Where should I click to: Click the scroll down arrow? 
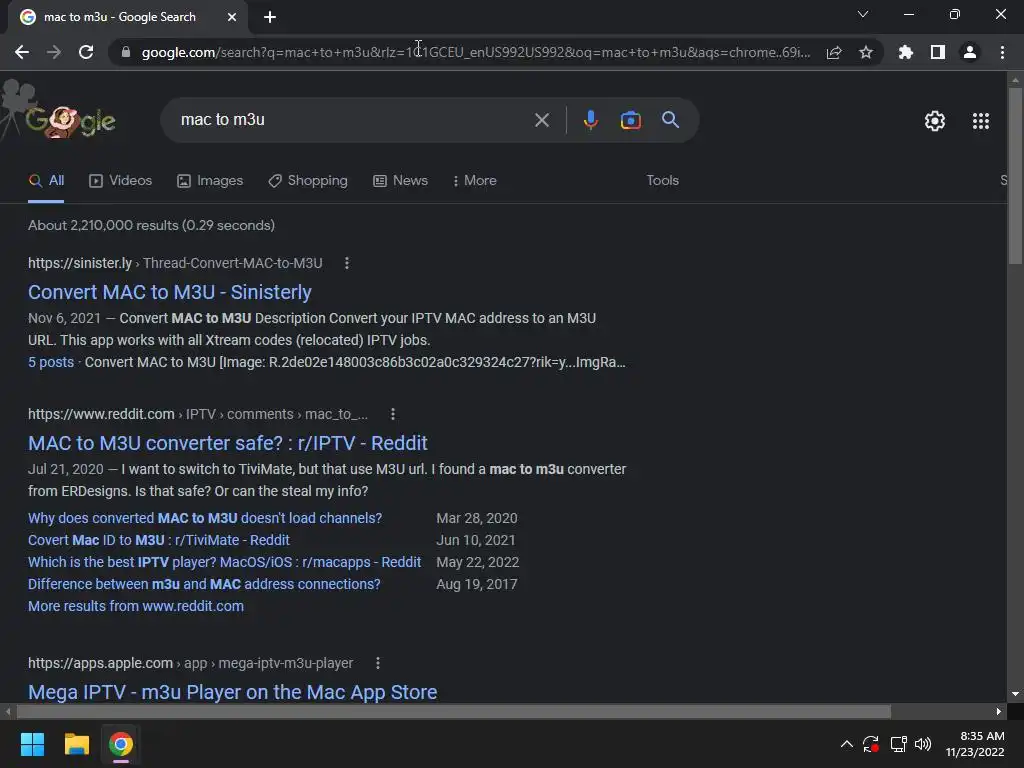click(1015, 694)
